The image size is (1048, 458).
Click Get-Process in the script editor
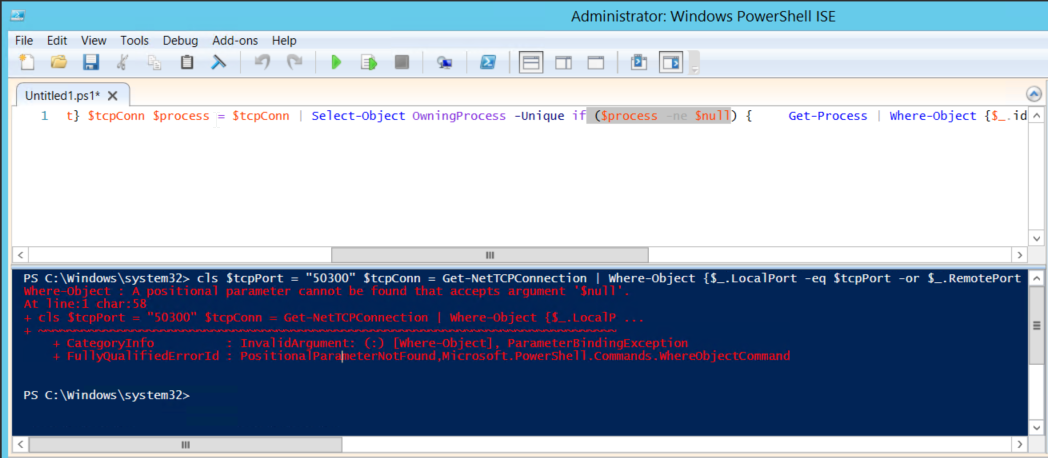[x=827, y=116]
